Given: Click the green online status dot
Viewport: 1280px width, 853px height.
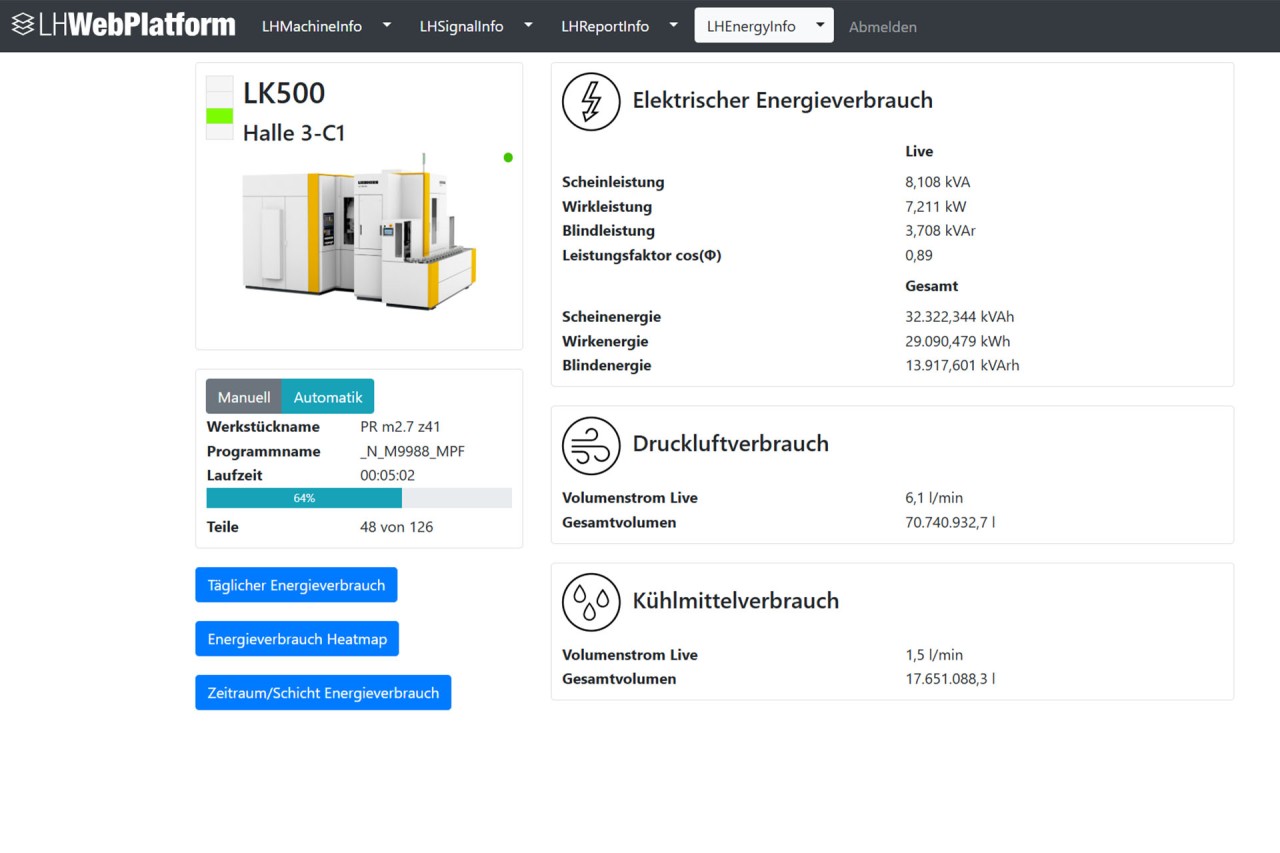Looking at the screenshot, I should [508, 157].
